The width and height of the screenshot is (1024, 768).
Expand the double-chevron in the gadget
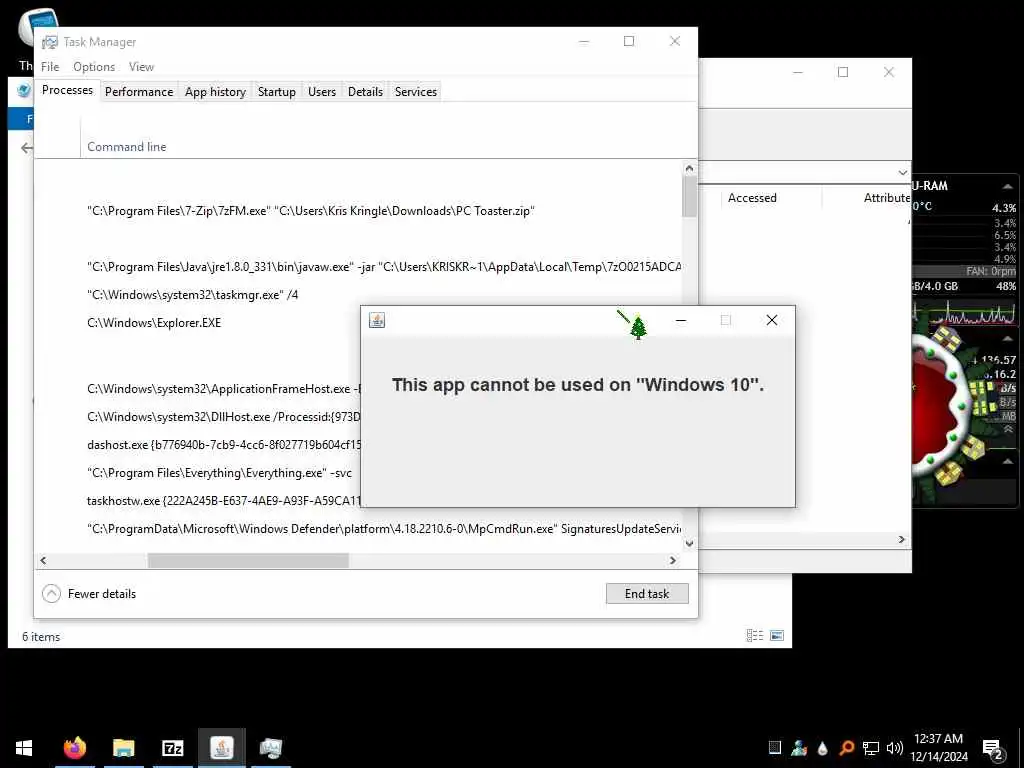pyautogui.click(x=1008, y=429)
